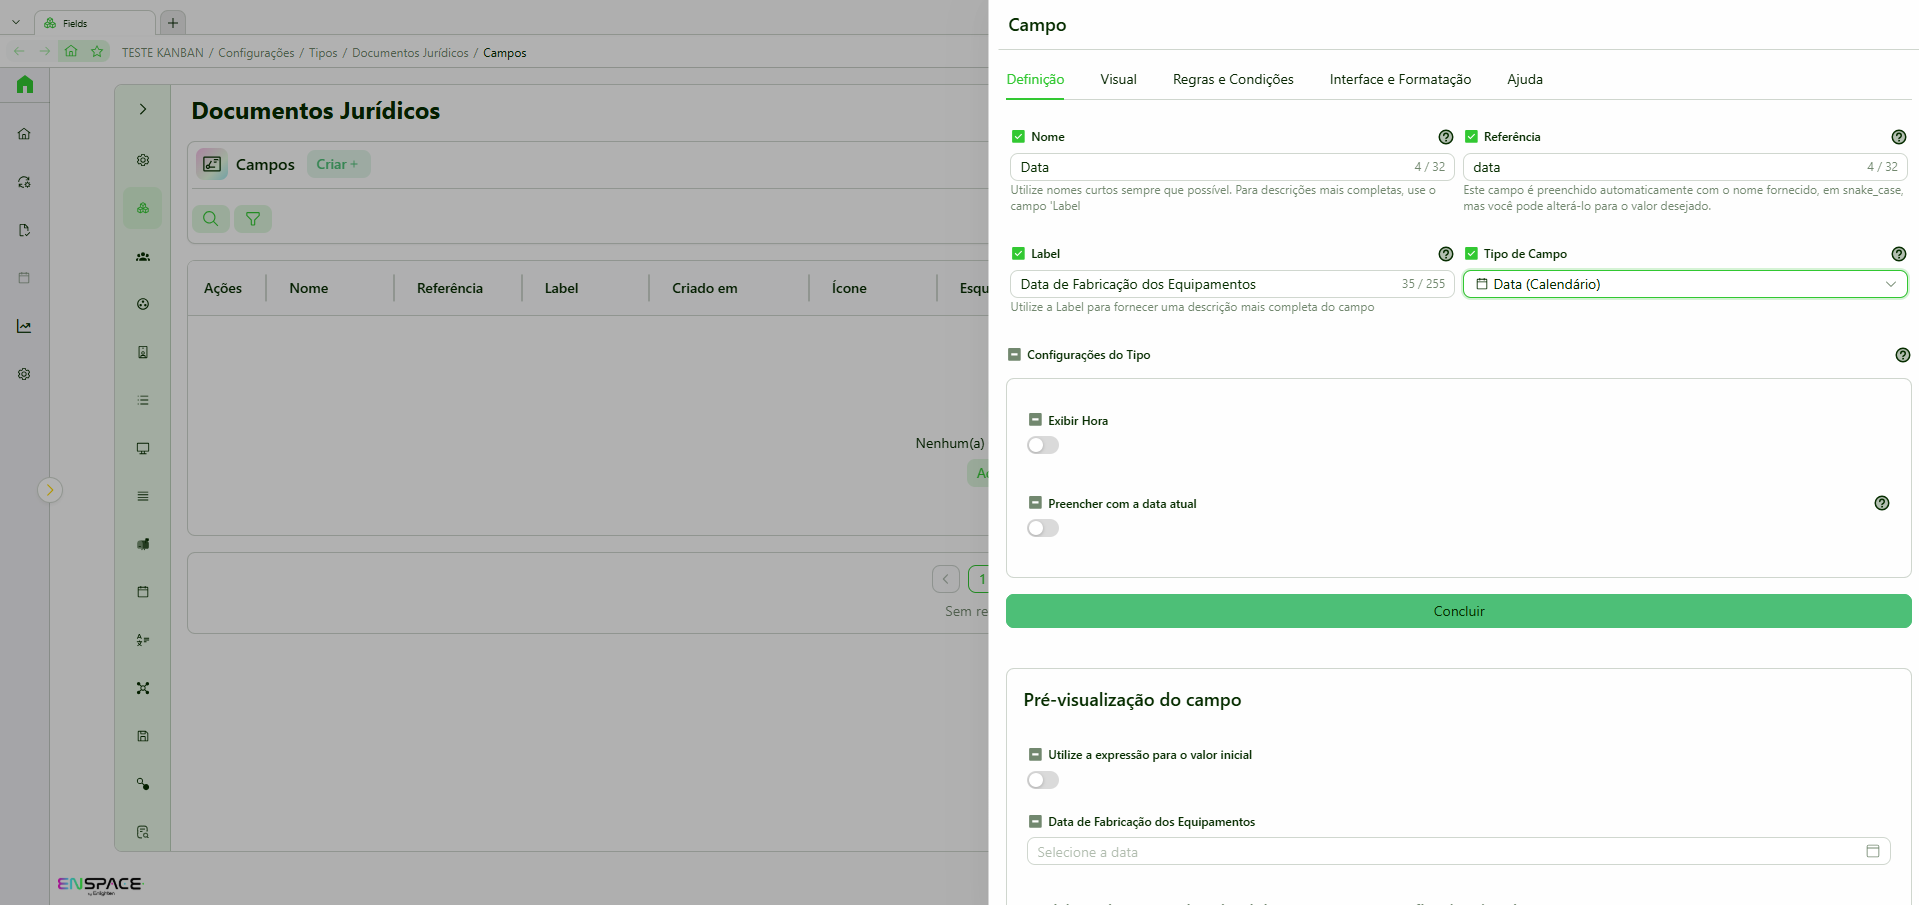Viewport: 1919px width, 905px height.
Task: Open help icon for Preencher com a data atual
Action: pos(1881,503)
